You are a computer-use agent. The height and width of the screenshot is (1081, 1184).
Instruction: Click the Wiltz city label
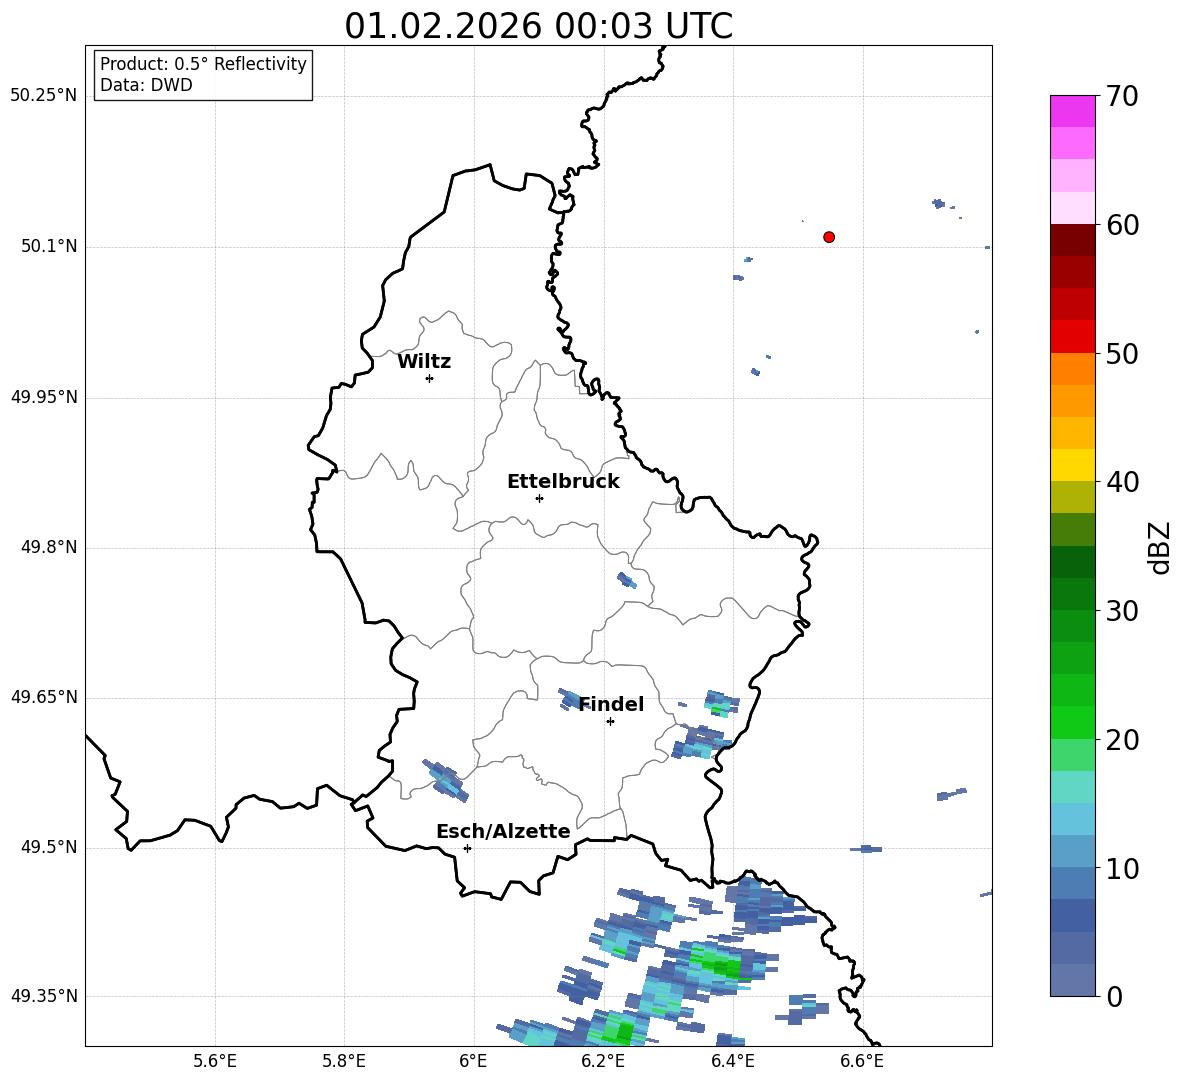click(x=424, y=362)
